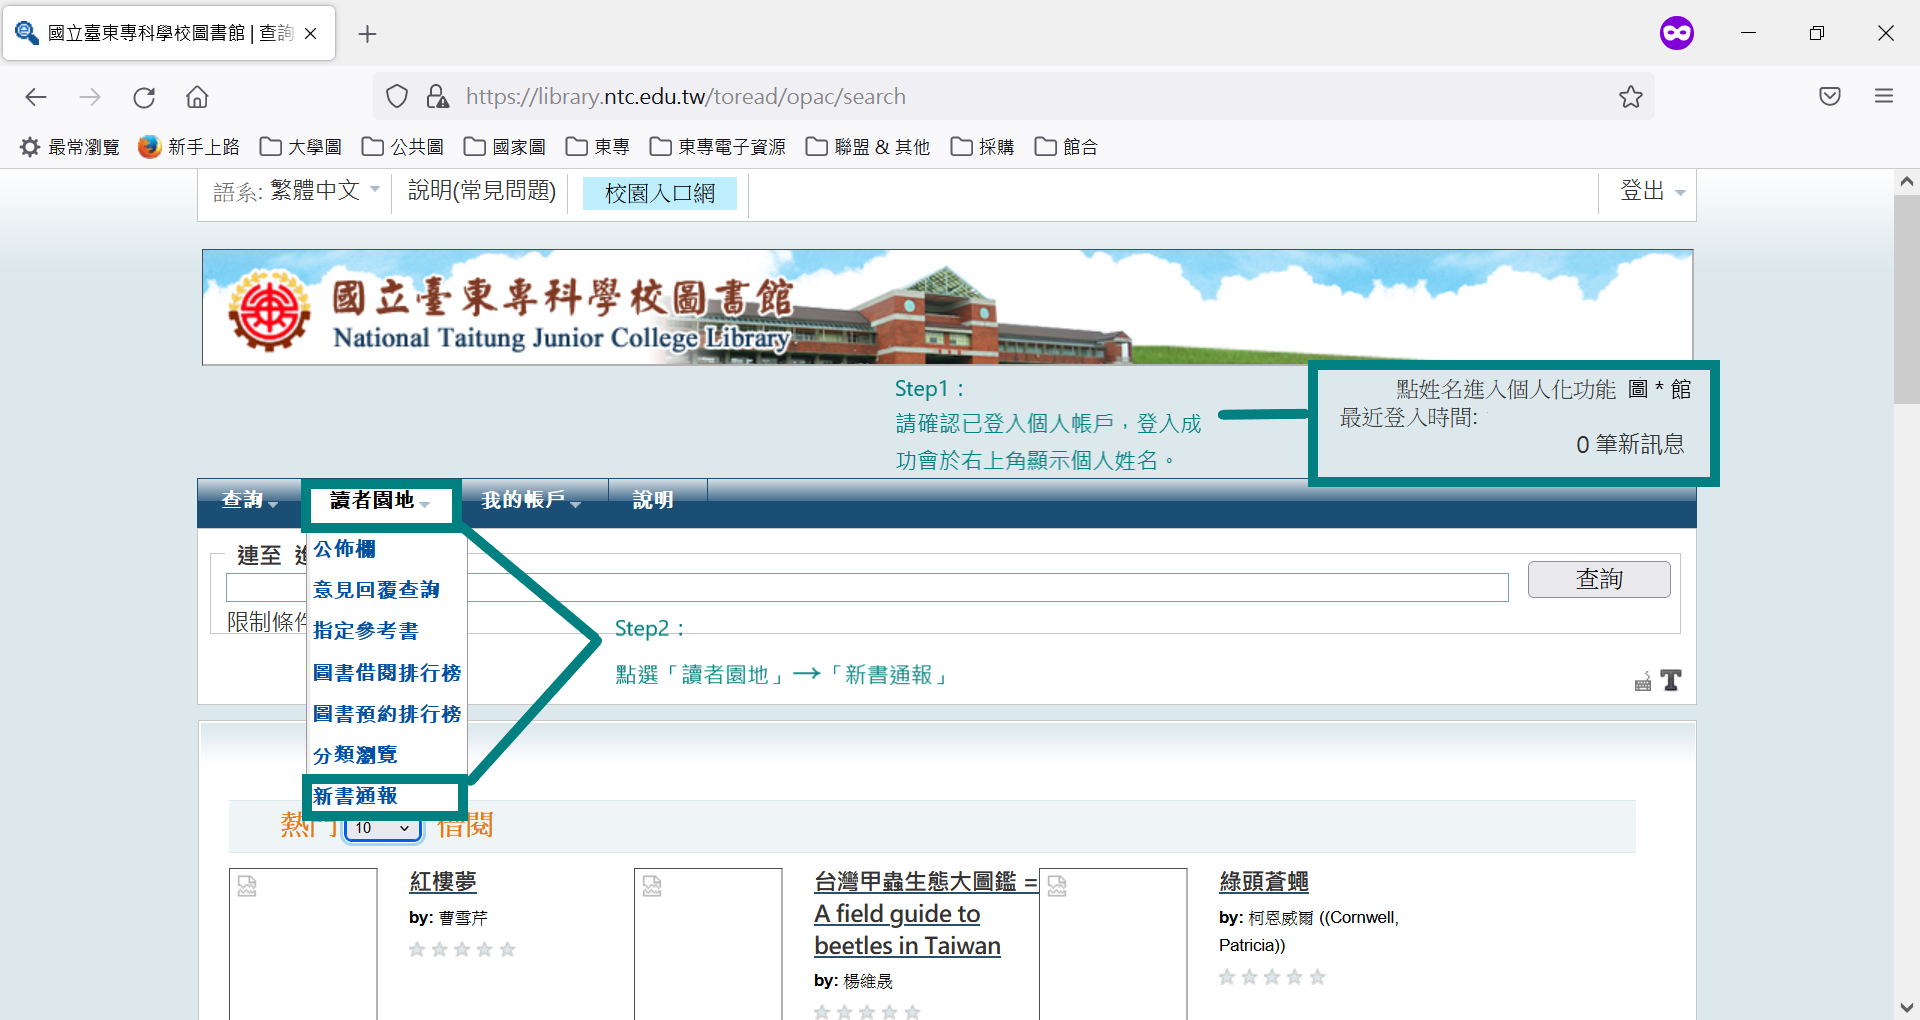Viewport: 1920px width, 1020px height.
Task: Open 新手上路 bookmark
Action: tap(189, 147)
